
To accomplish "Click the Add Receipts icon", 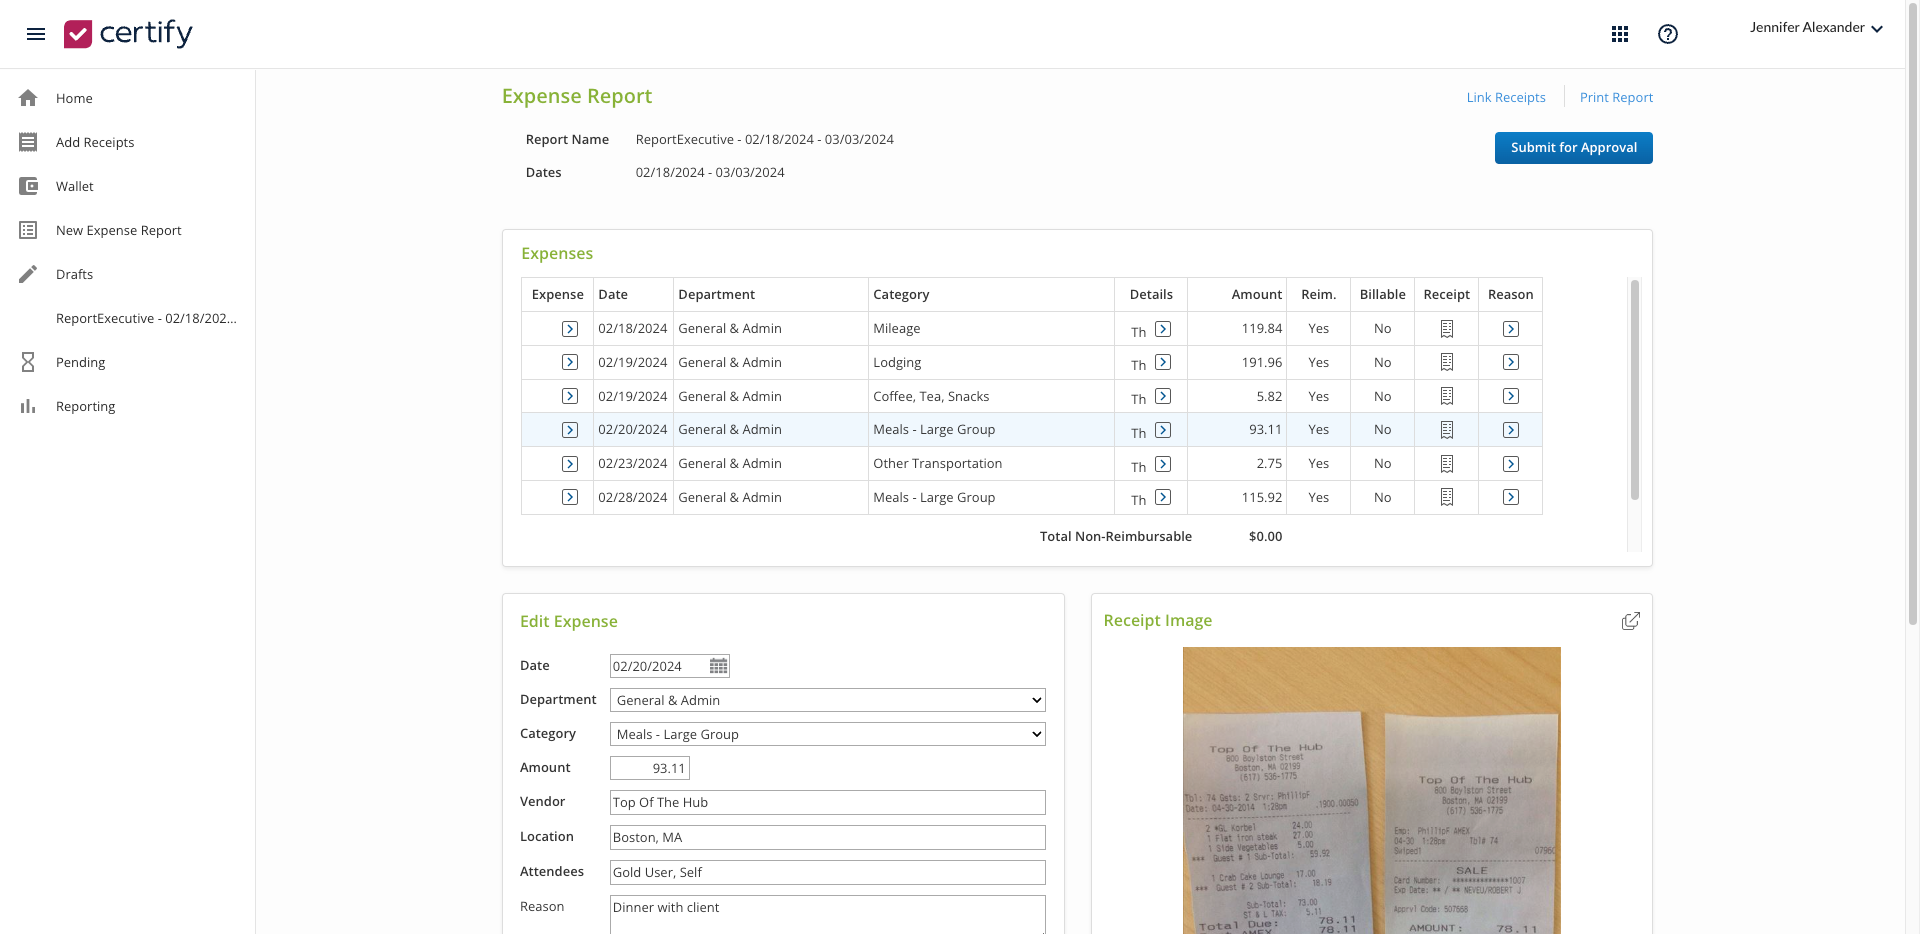I will click(x=29, y=141).
